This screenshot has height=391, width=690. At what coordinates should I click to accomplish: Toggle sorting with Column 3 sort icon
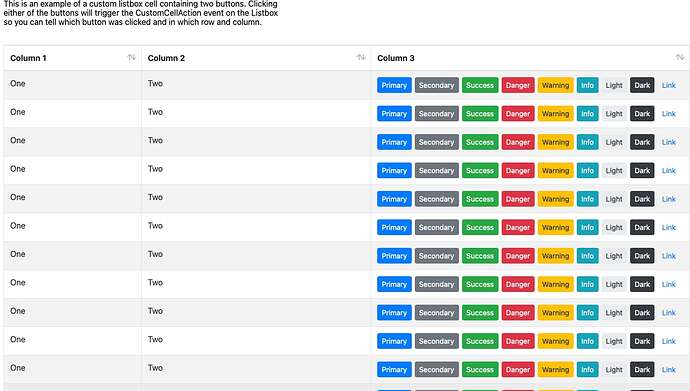pyautogui.click(x=680, y=58)
